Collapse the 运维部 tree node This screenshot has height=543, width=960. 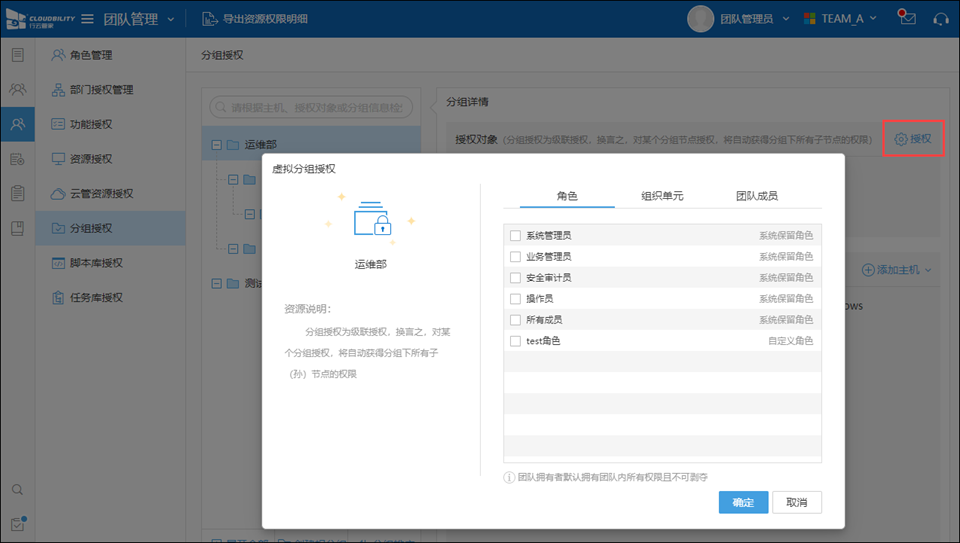216,145
